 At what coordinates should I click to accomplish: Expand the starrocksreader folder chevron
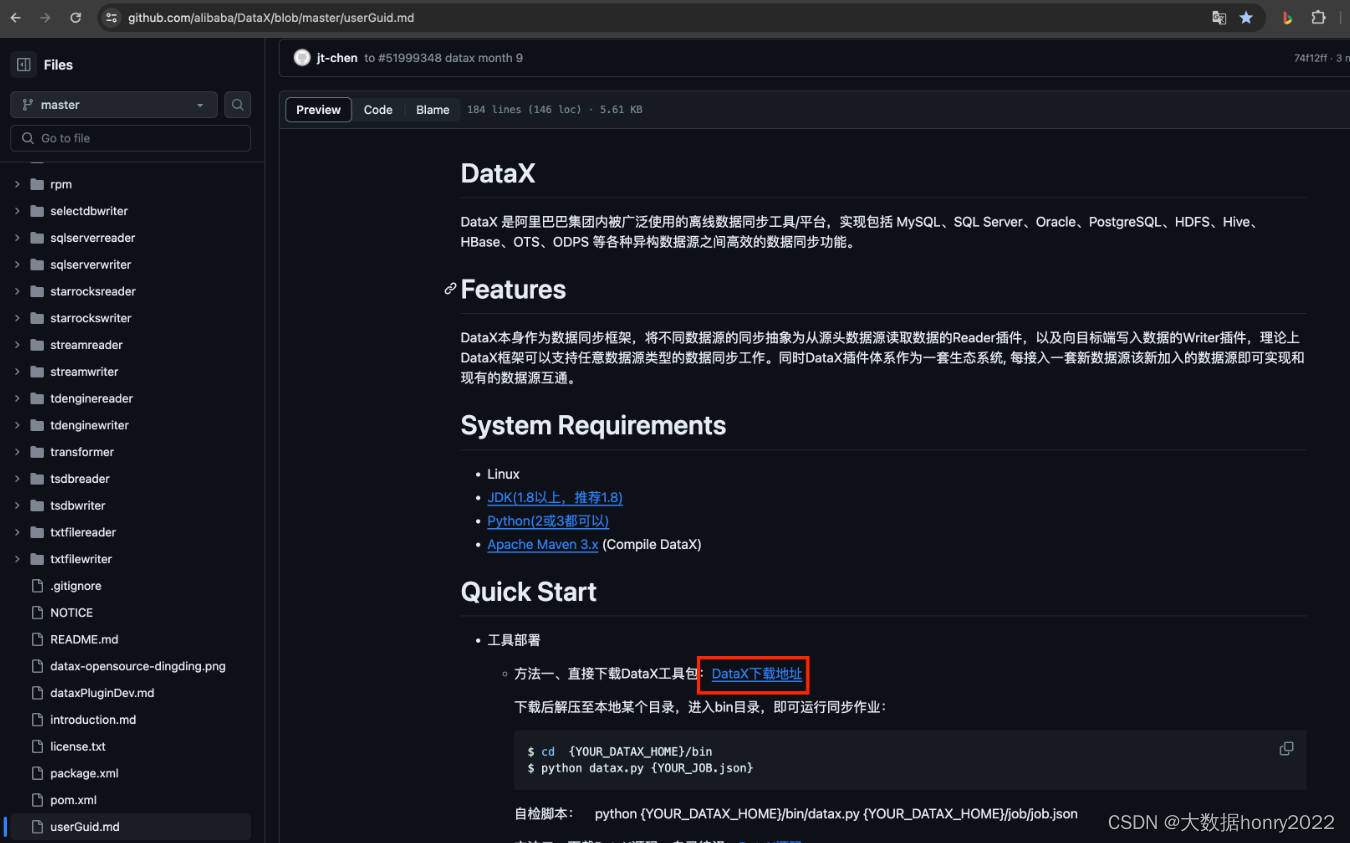pos(17,292)
